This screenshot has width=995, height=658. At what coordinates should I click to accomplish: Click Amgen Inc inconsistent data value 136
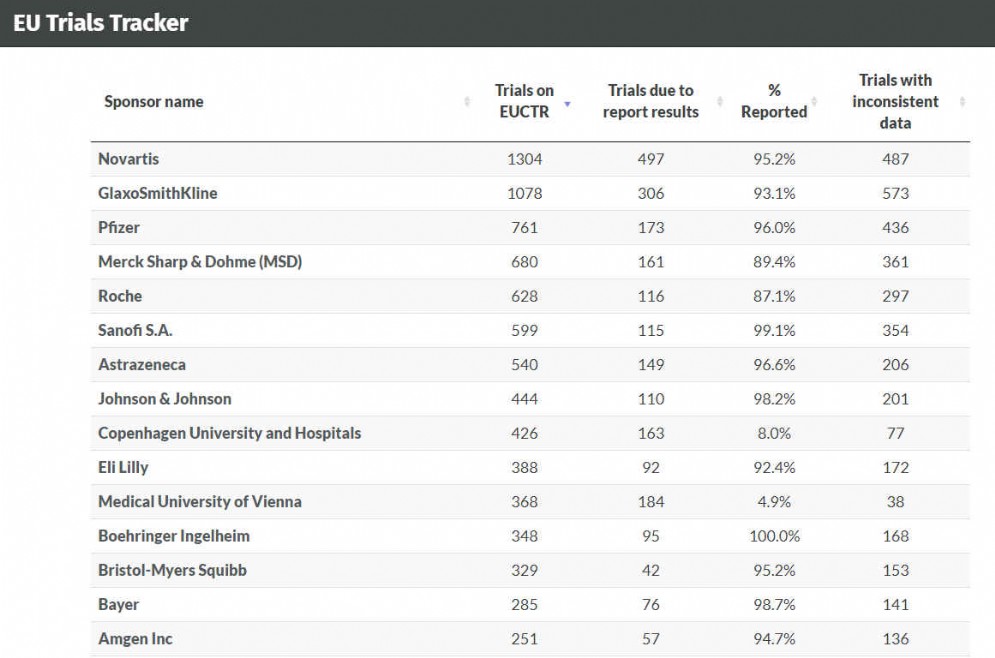[895, 638]
